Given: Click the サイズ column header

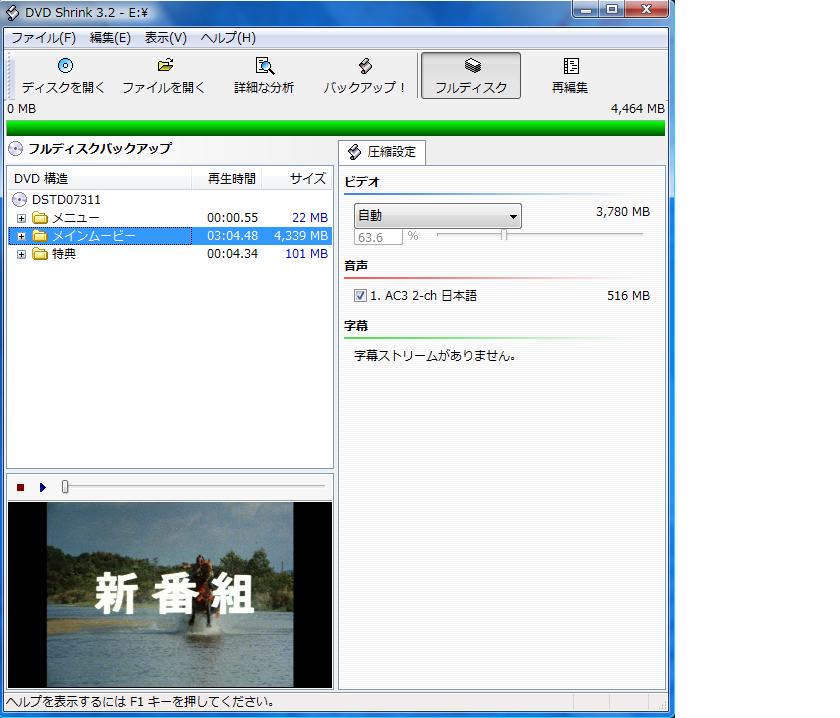Looking at the screenshot, I should (307, 179).
